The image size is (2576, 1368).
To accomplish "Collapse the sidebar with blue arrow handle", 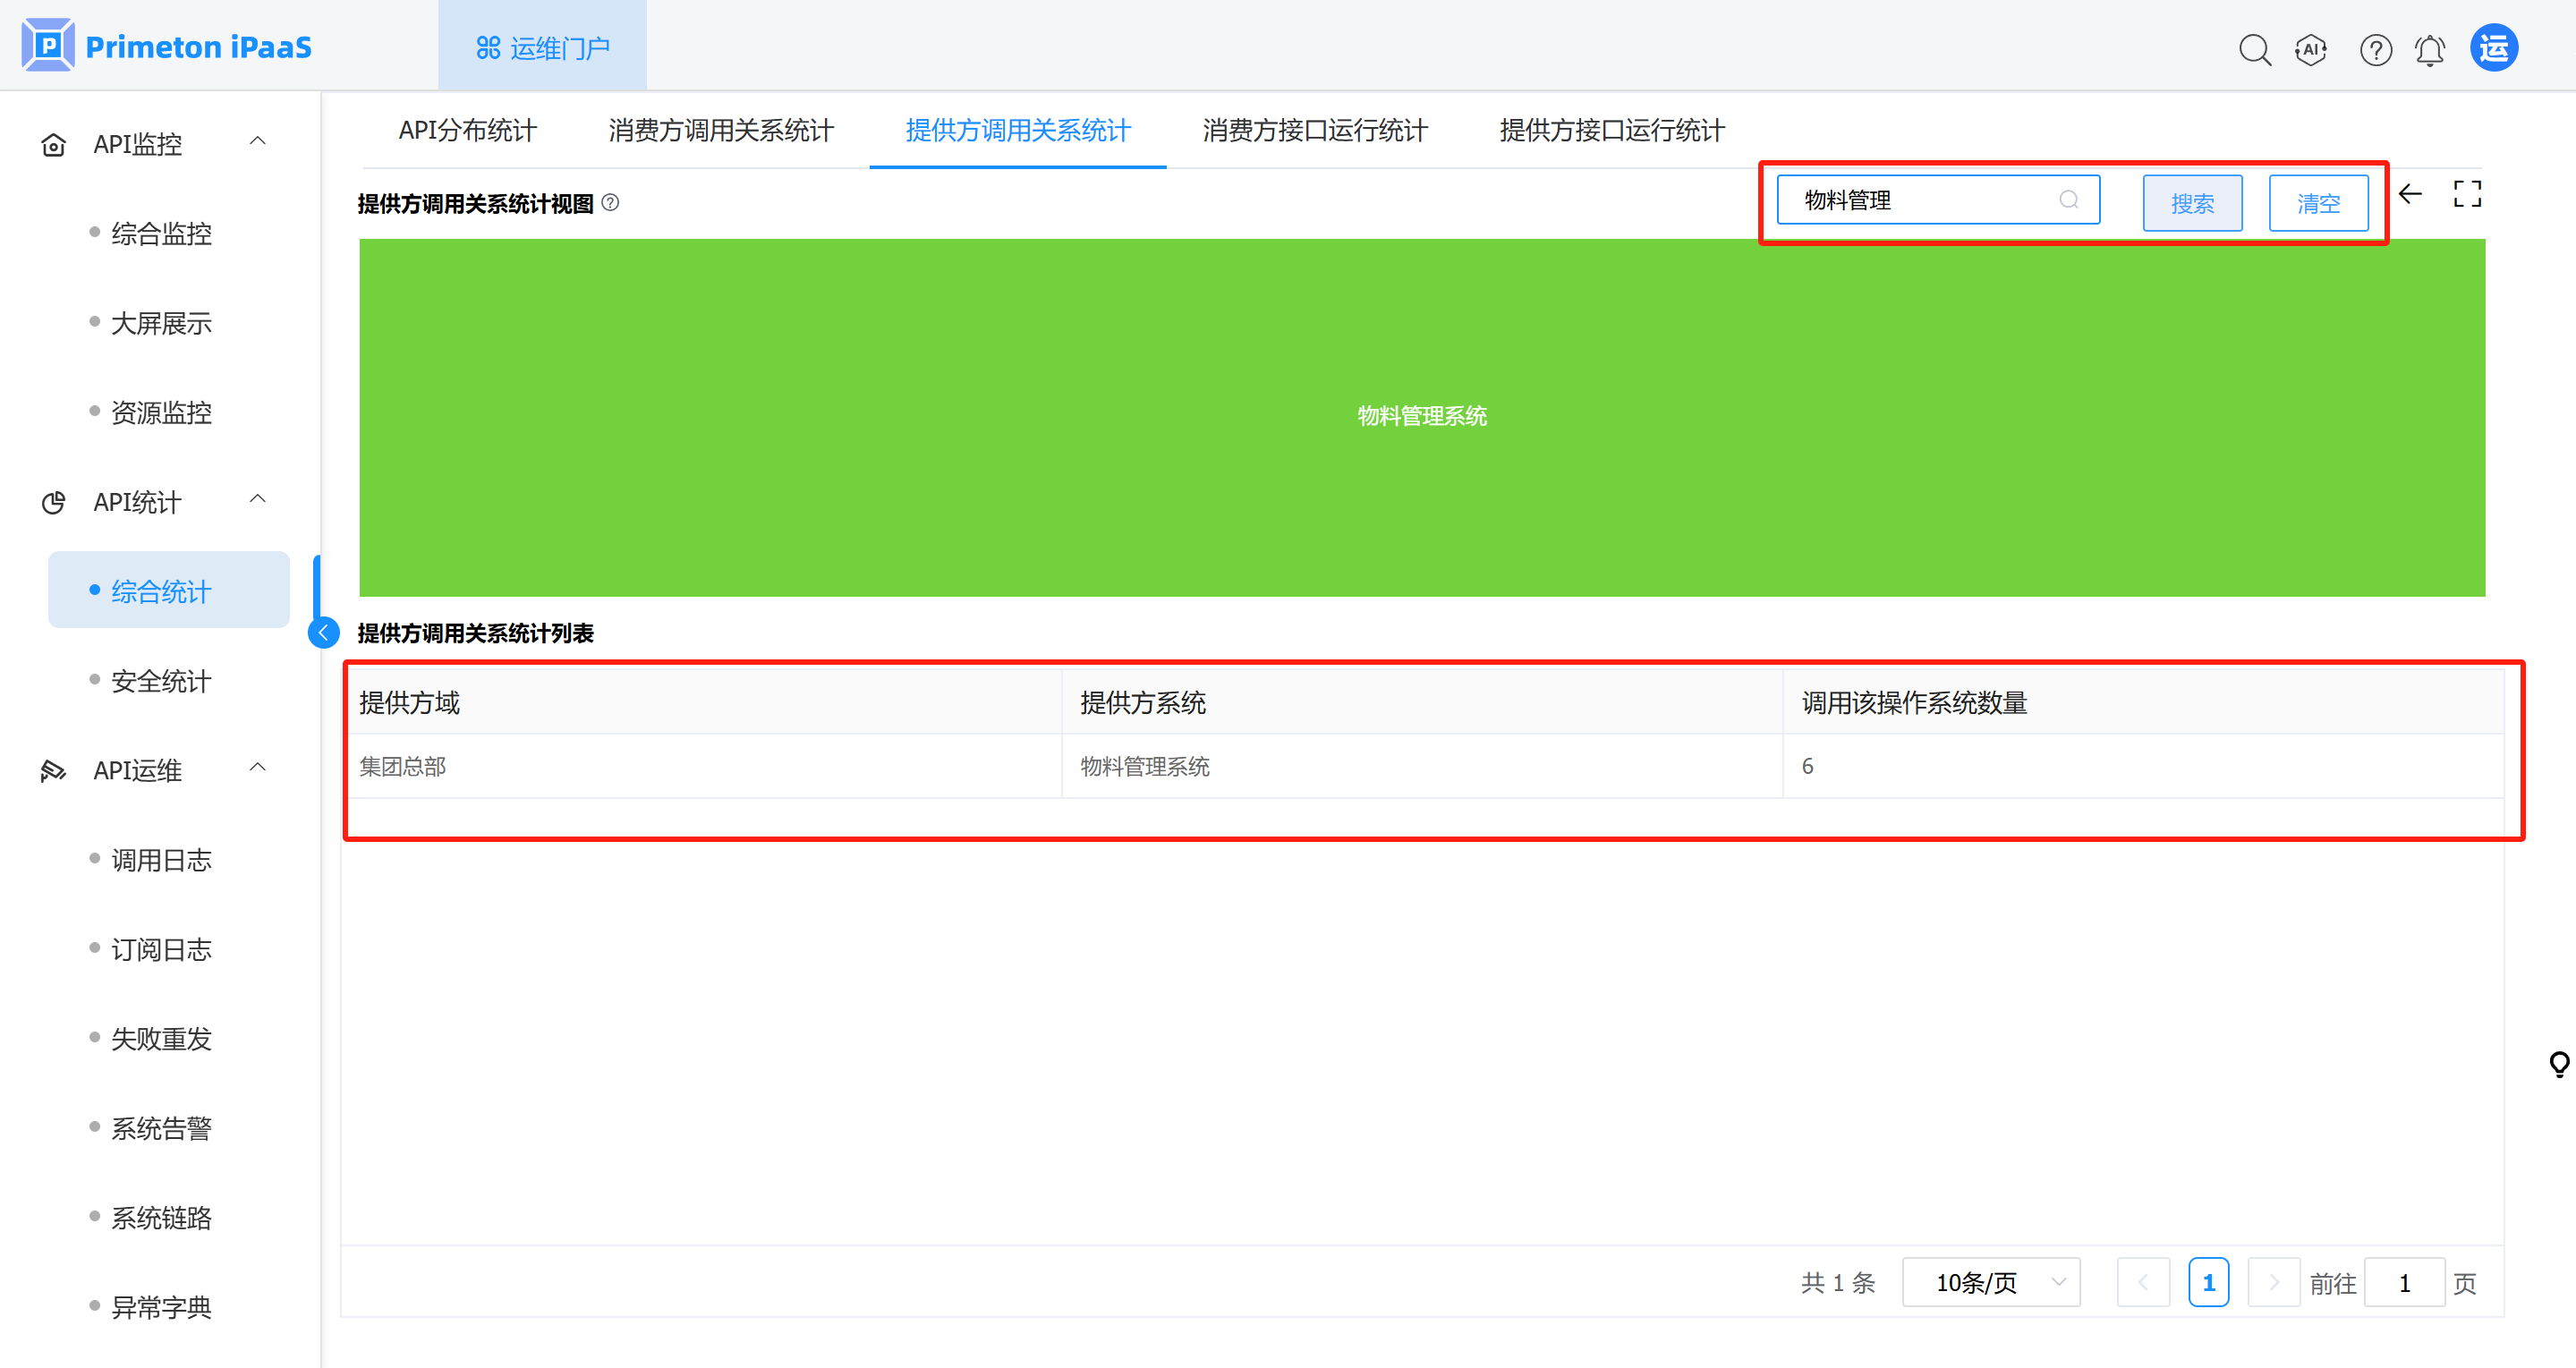I will pyautogui.click(x=323, y=633).
